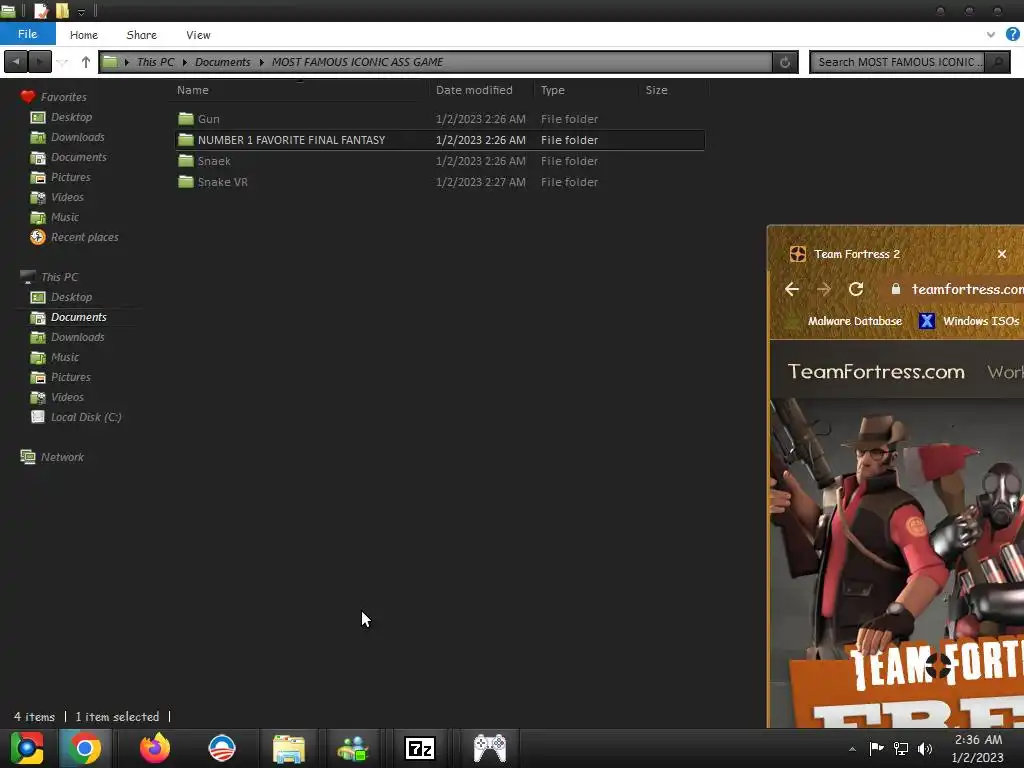
Task: Open Customize Quick Access Toolbar dropdown
Action: (x=81, y=12)
